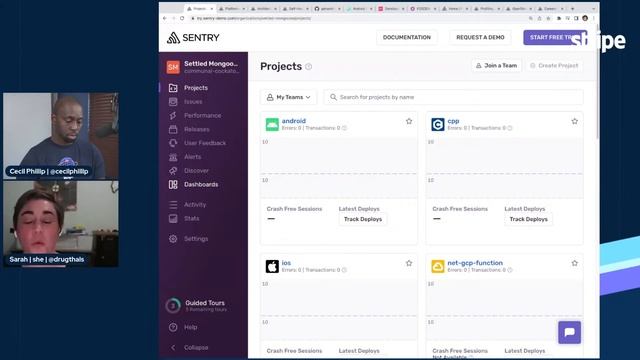
Task: Click the ios Apple project icon
Action: pyautogui.click(x=272, y=266)
